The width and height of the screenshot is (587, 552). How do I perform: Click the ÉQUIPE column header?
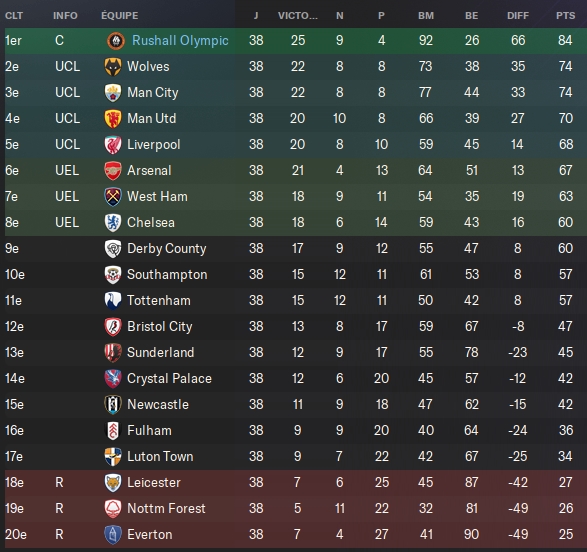click(119, 15)
